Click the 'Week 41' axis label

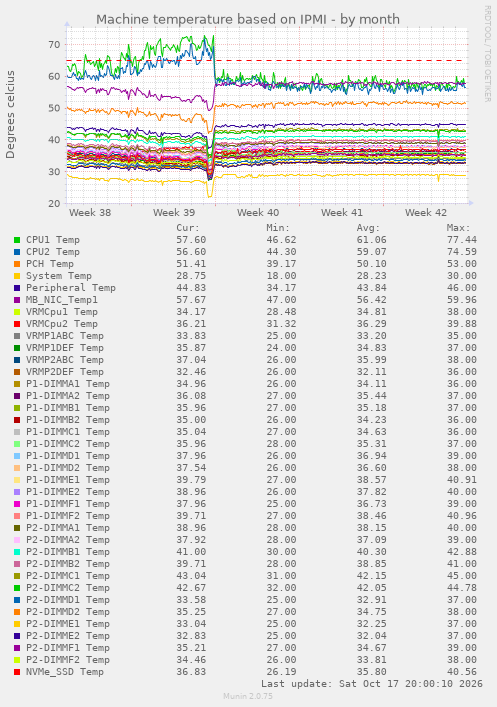point(342,212)
